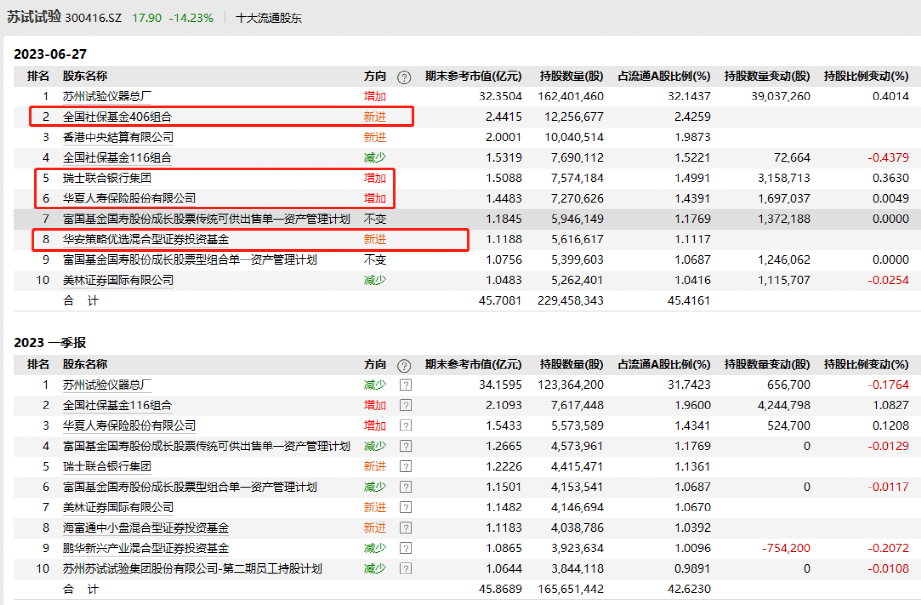Click 增加 direction in 2023-06-27 苏州试验仪器总厂 row
The width and height of the screenshot is (921, 605).
[x=375, y=96]
